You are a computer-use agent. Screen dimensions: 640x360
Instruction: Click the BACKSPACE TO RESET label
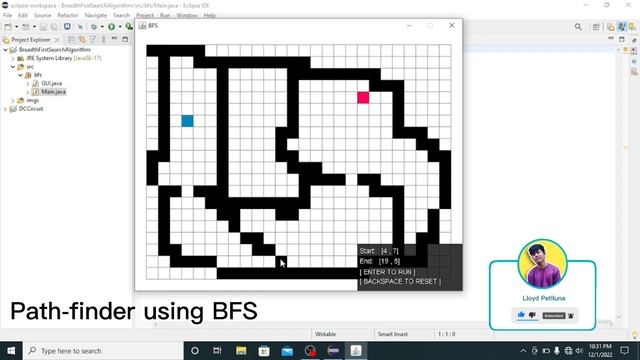pos(400,281)
